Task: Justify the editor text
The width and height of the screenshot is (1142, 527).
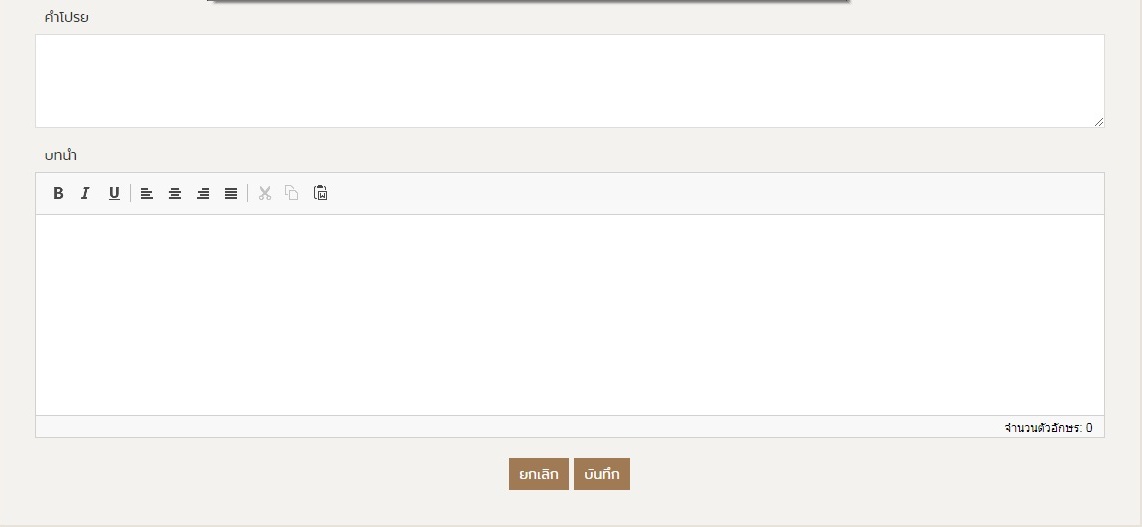Action: click(231, 193)
